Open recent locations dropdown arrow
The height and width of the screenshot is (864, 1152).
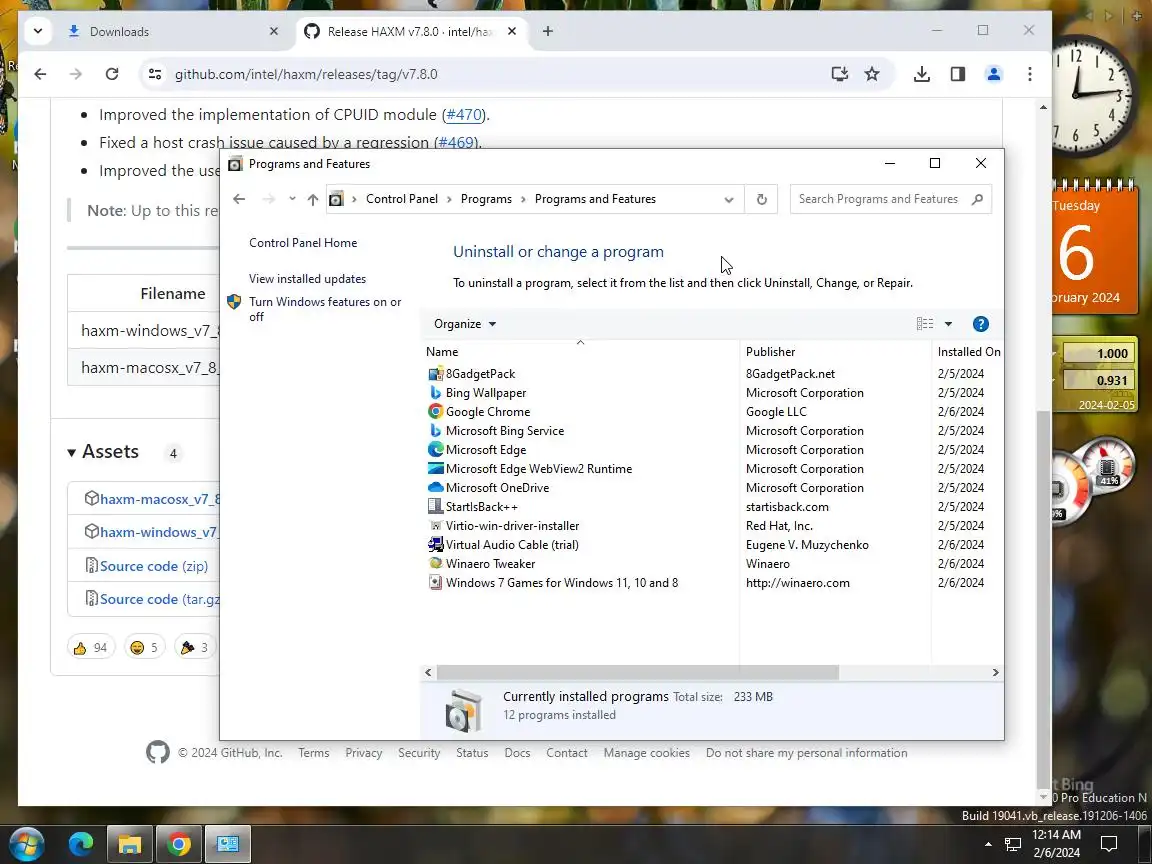[292, 199]
